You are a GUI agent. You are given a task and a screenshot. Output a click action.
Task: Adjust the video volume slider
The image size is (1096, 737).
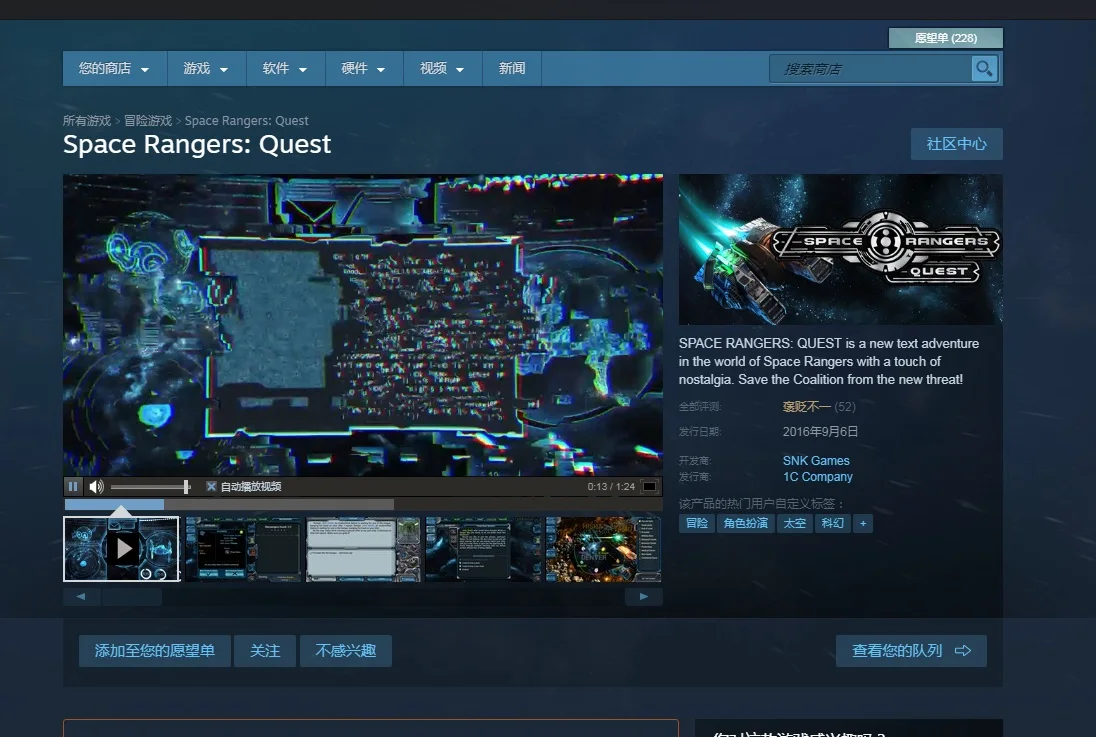tap(150, 487)
